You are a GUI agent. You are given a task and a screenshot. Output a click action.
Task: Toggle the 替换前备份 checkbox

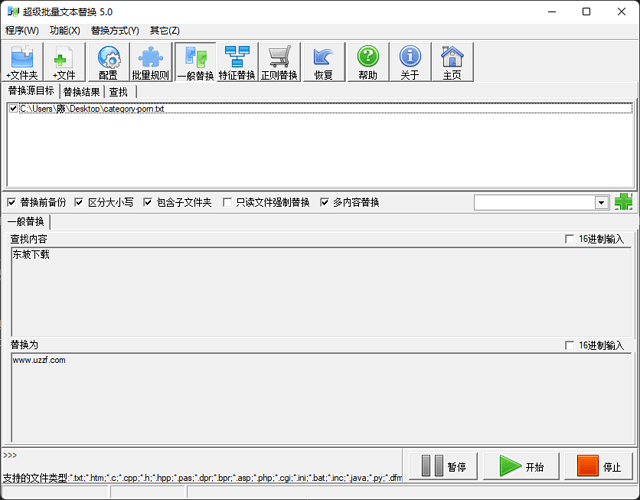(x=12, y=202)
